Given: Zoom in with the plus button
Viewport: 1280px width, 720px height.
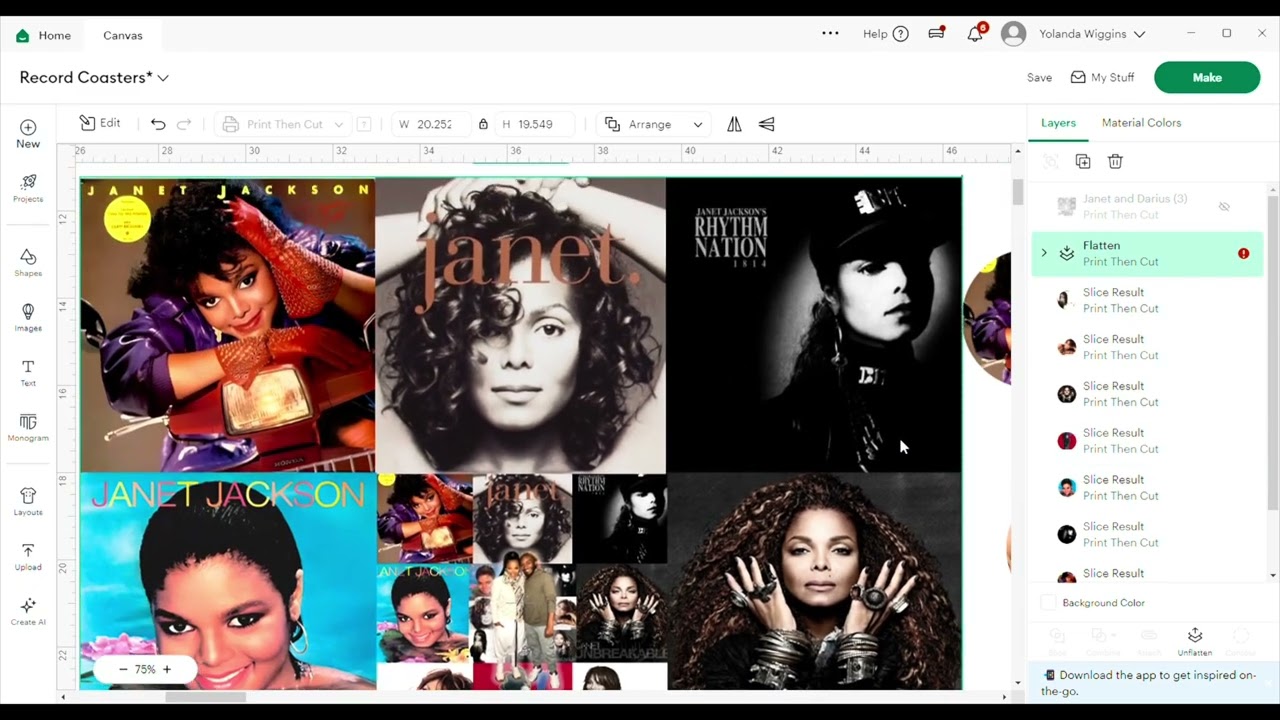Looking at the screenshot, I should pyautogui.click(x=167, y=669).
